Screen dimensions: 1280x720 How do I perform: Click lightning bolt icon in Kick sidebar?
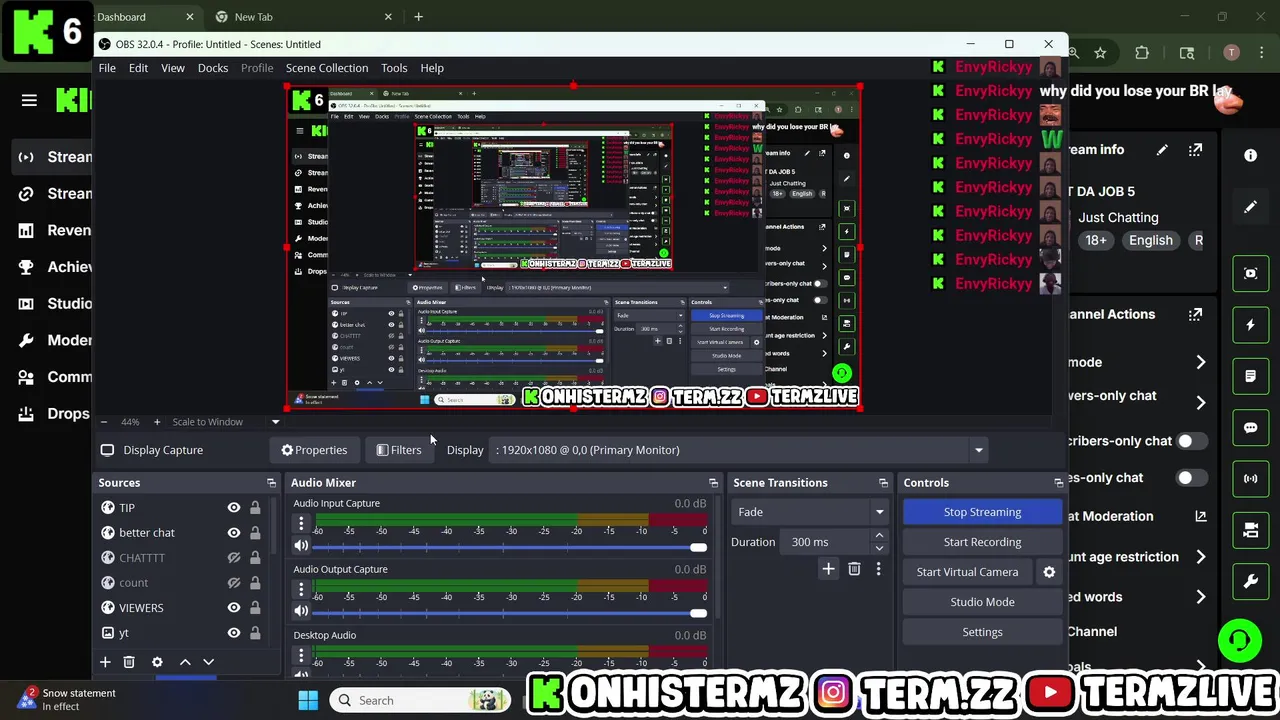click(1250, 325)
